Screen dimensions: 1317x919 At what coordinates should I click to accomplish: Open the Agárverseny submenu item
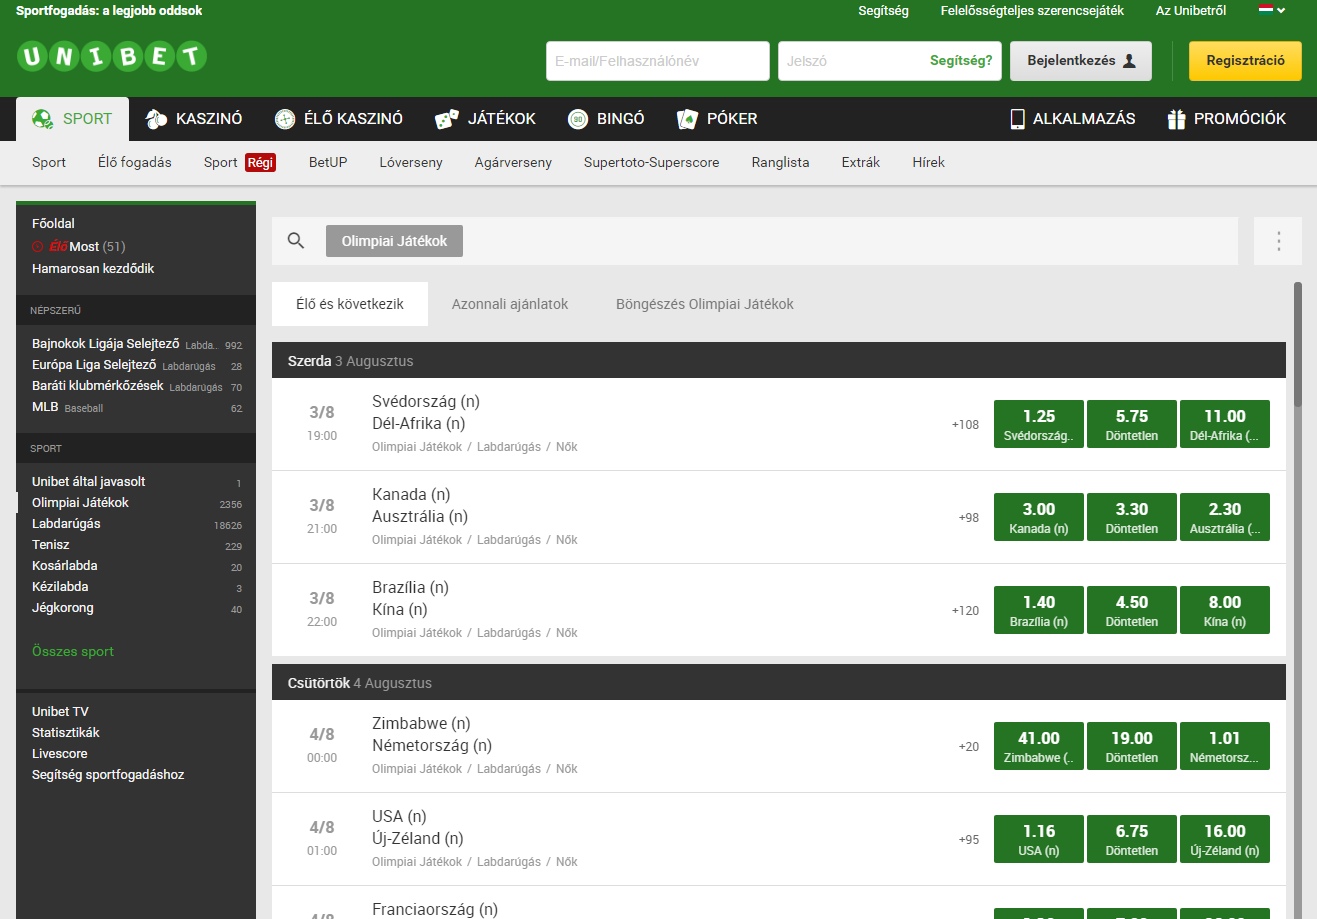(513, 162)
